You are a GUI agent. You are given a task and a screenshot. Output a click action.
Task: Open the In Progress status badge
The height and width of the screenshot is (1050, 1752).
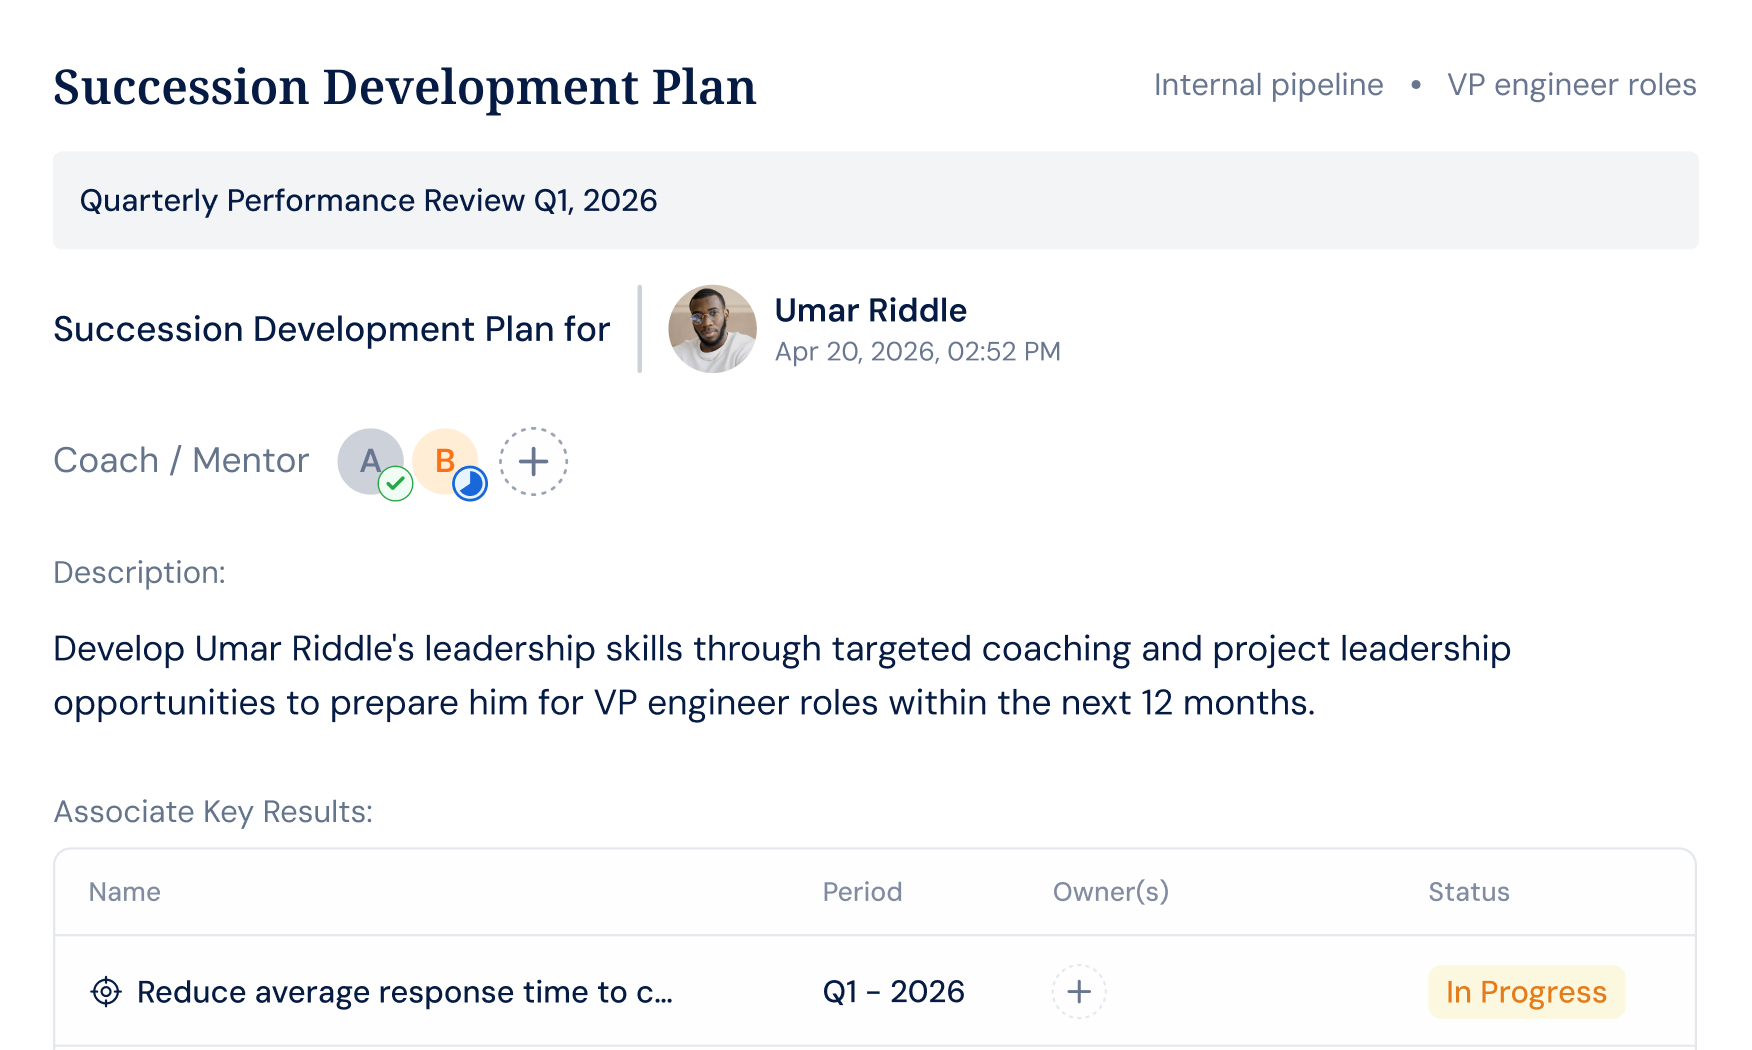click(x=1526, y=991)
